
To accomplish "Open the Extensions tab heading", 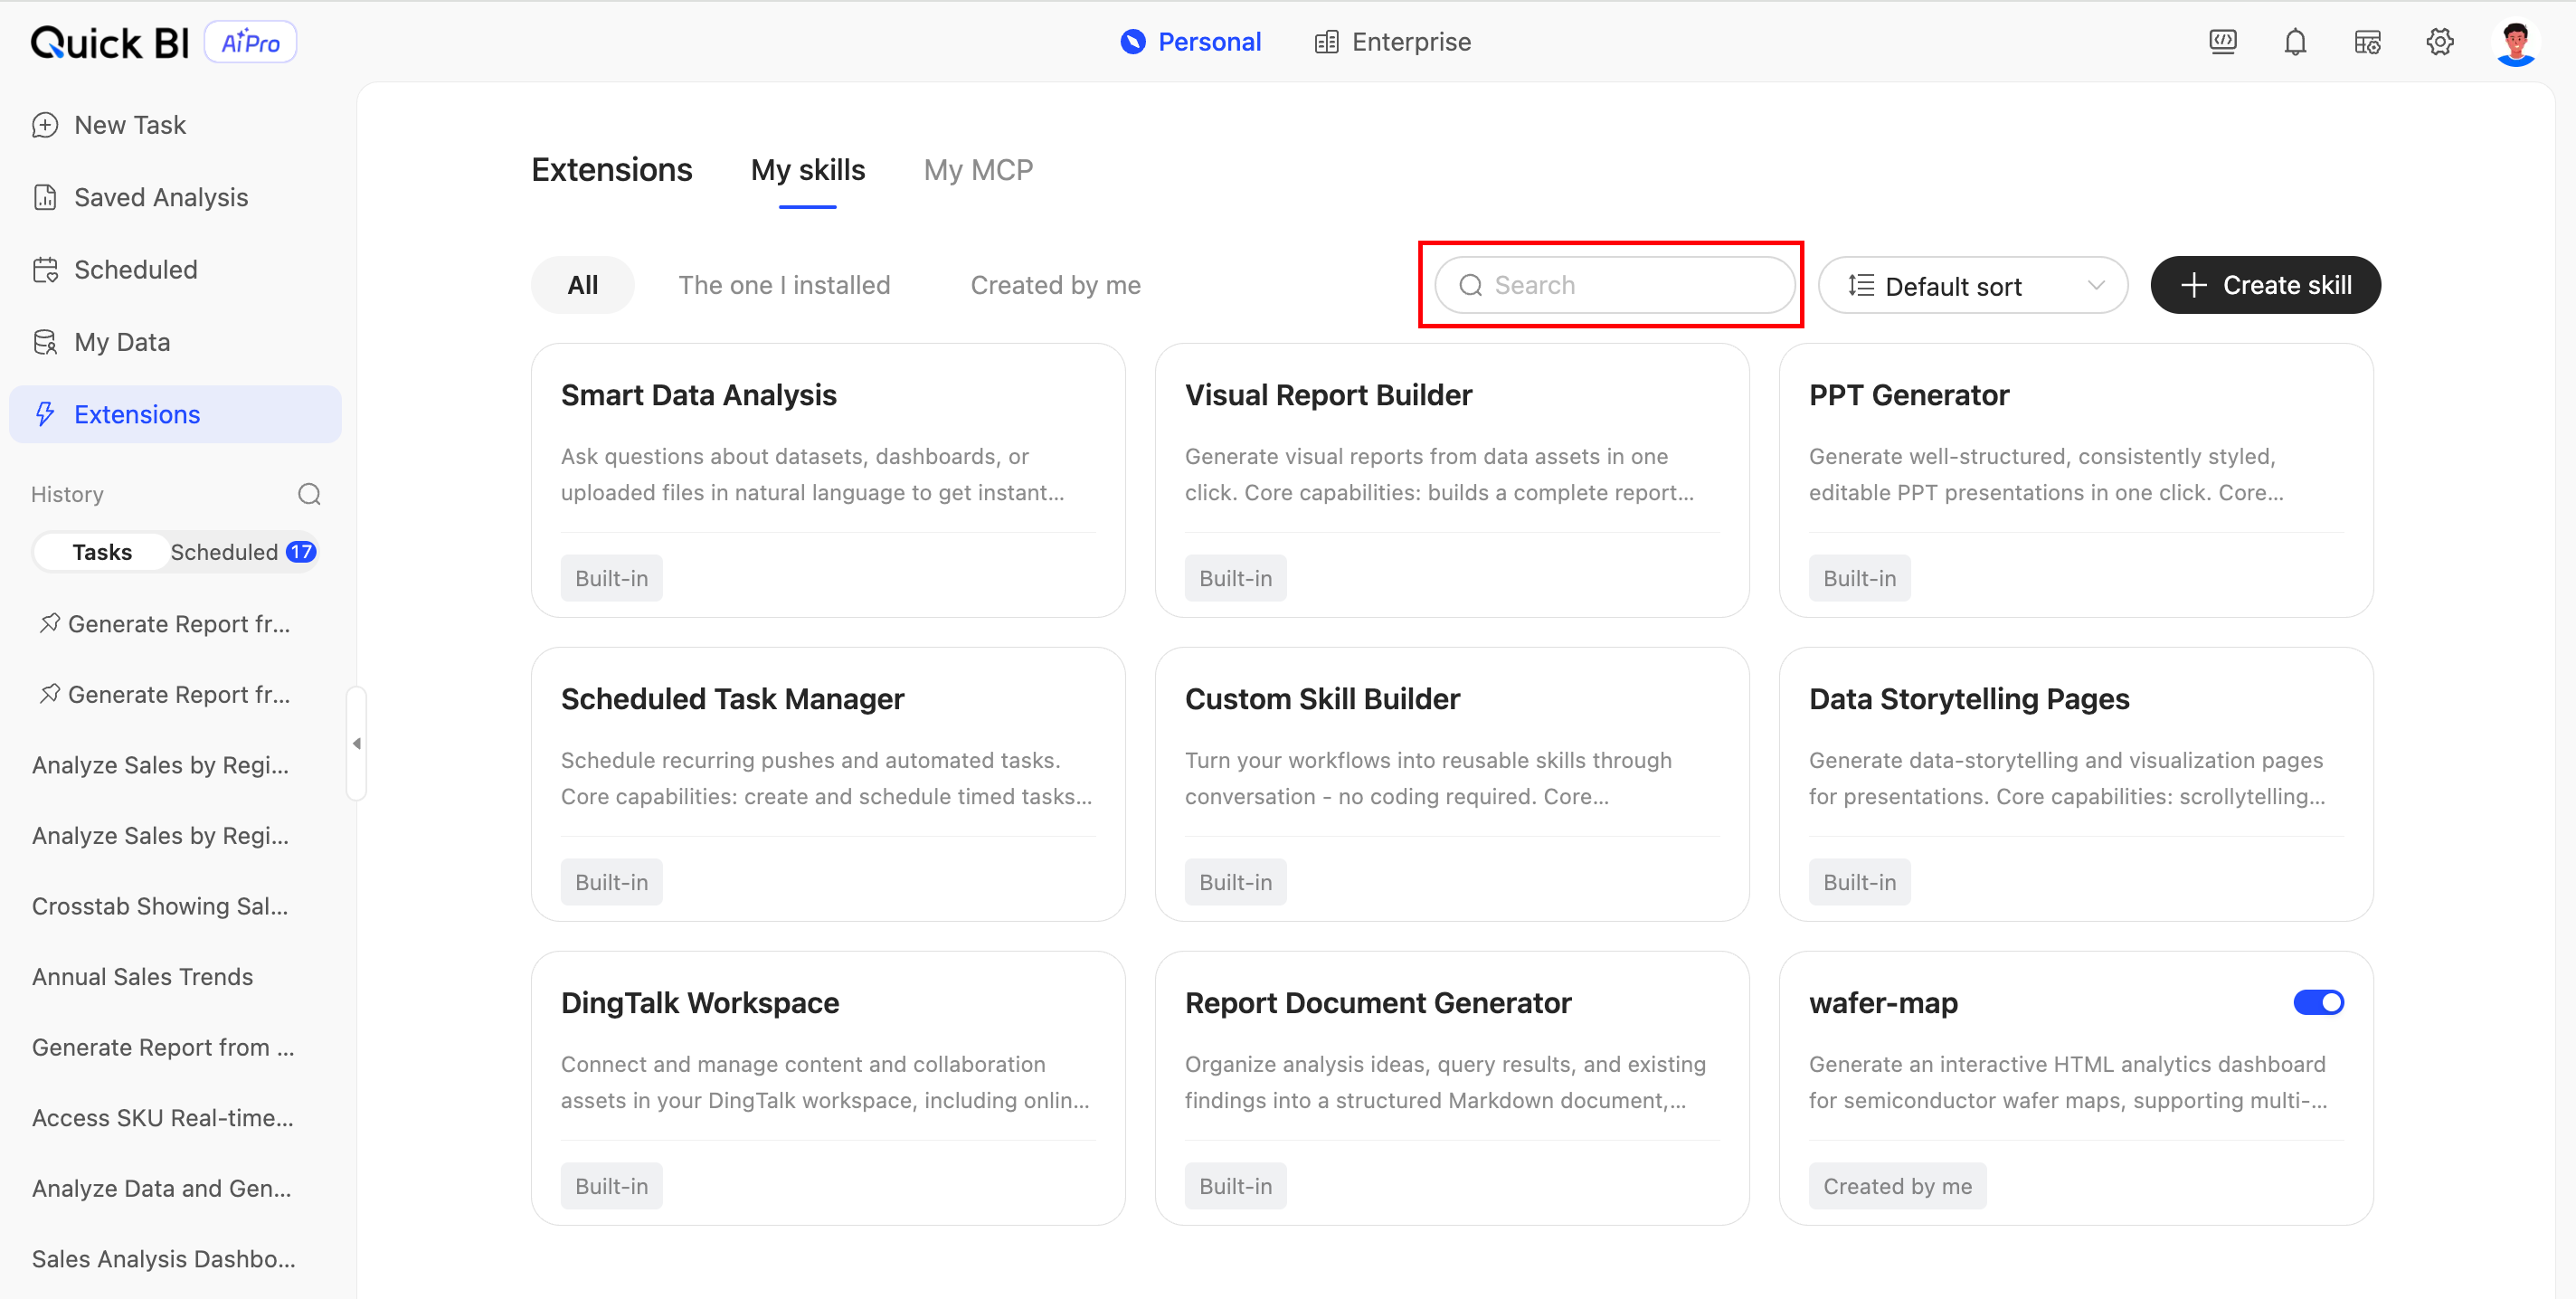I will tap(612, 170).
